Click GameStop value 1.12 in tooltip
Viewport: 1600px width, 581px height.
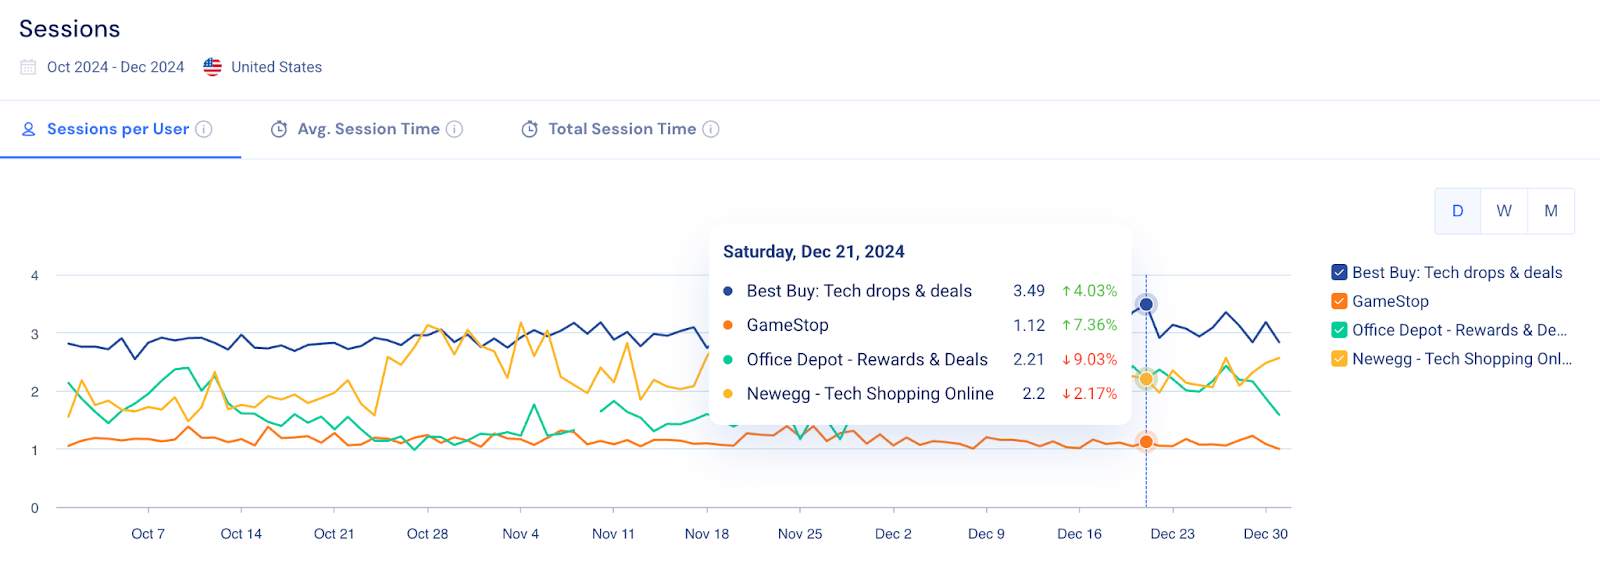coord(1029,325)
